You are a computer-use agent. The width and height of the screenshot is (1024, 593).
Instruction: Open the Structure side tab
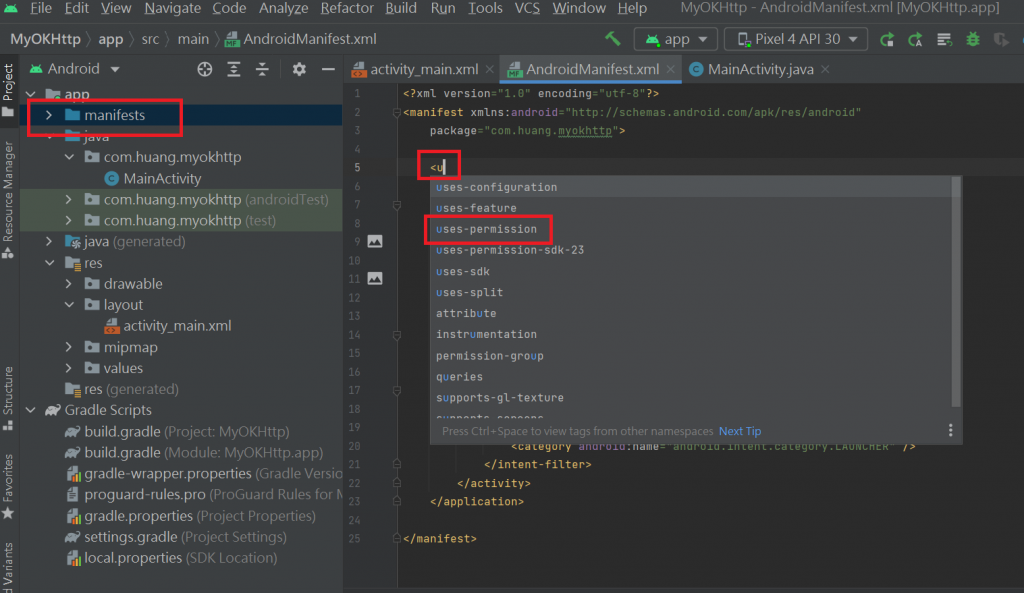tap(8, 398)
